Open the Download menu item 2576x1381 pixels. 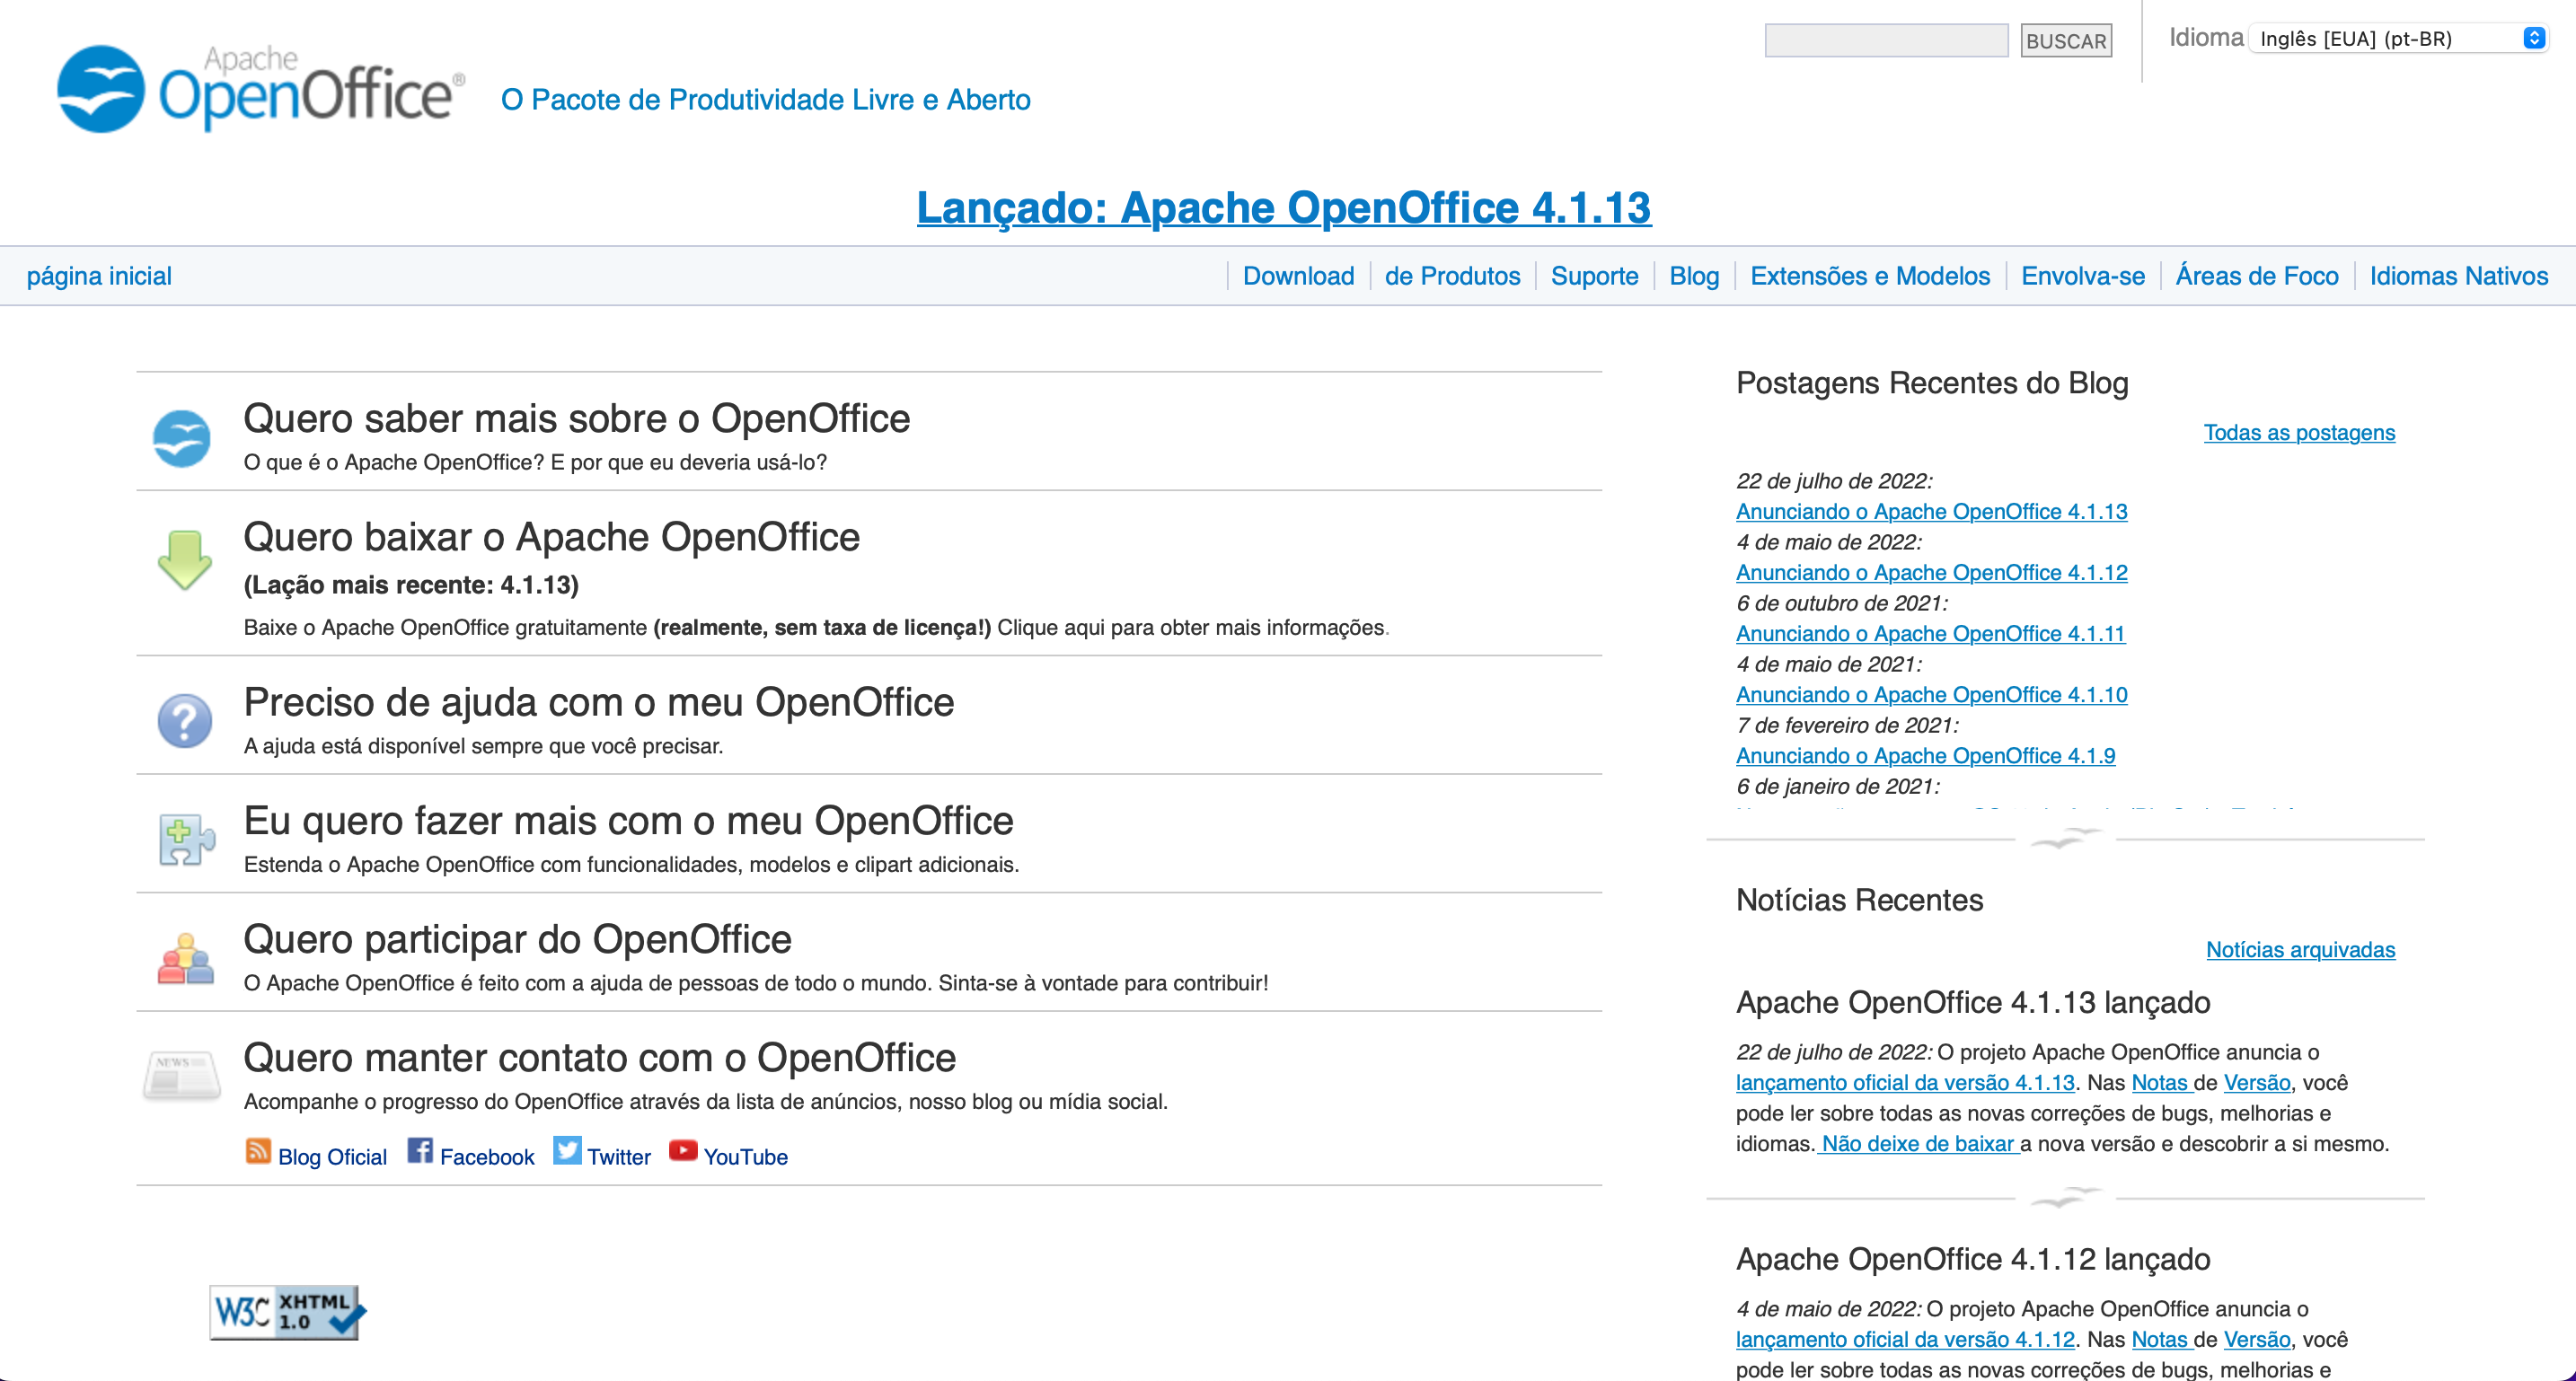pyautogui.click(x=1298, y=276)
